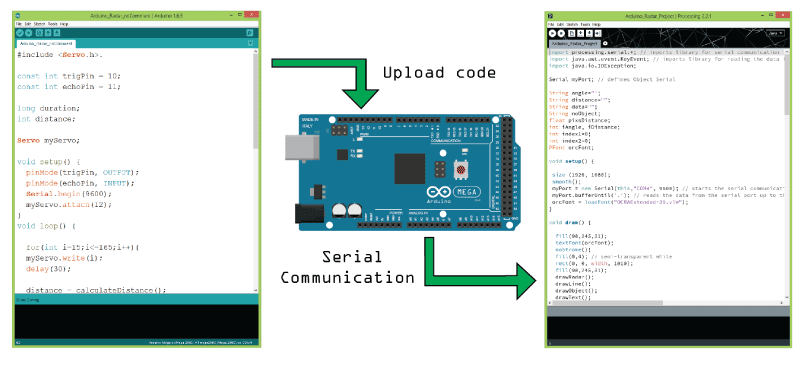Image resolution: width=800 pixels, height=384 pixels.
Task: Open the Arduino File menu
Action: coord(18,24)
